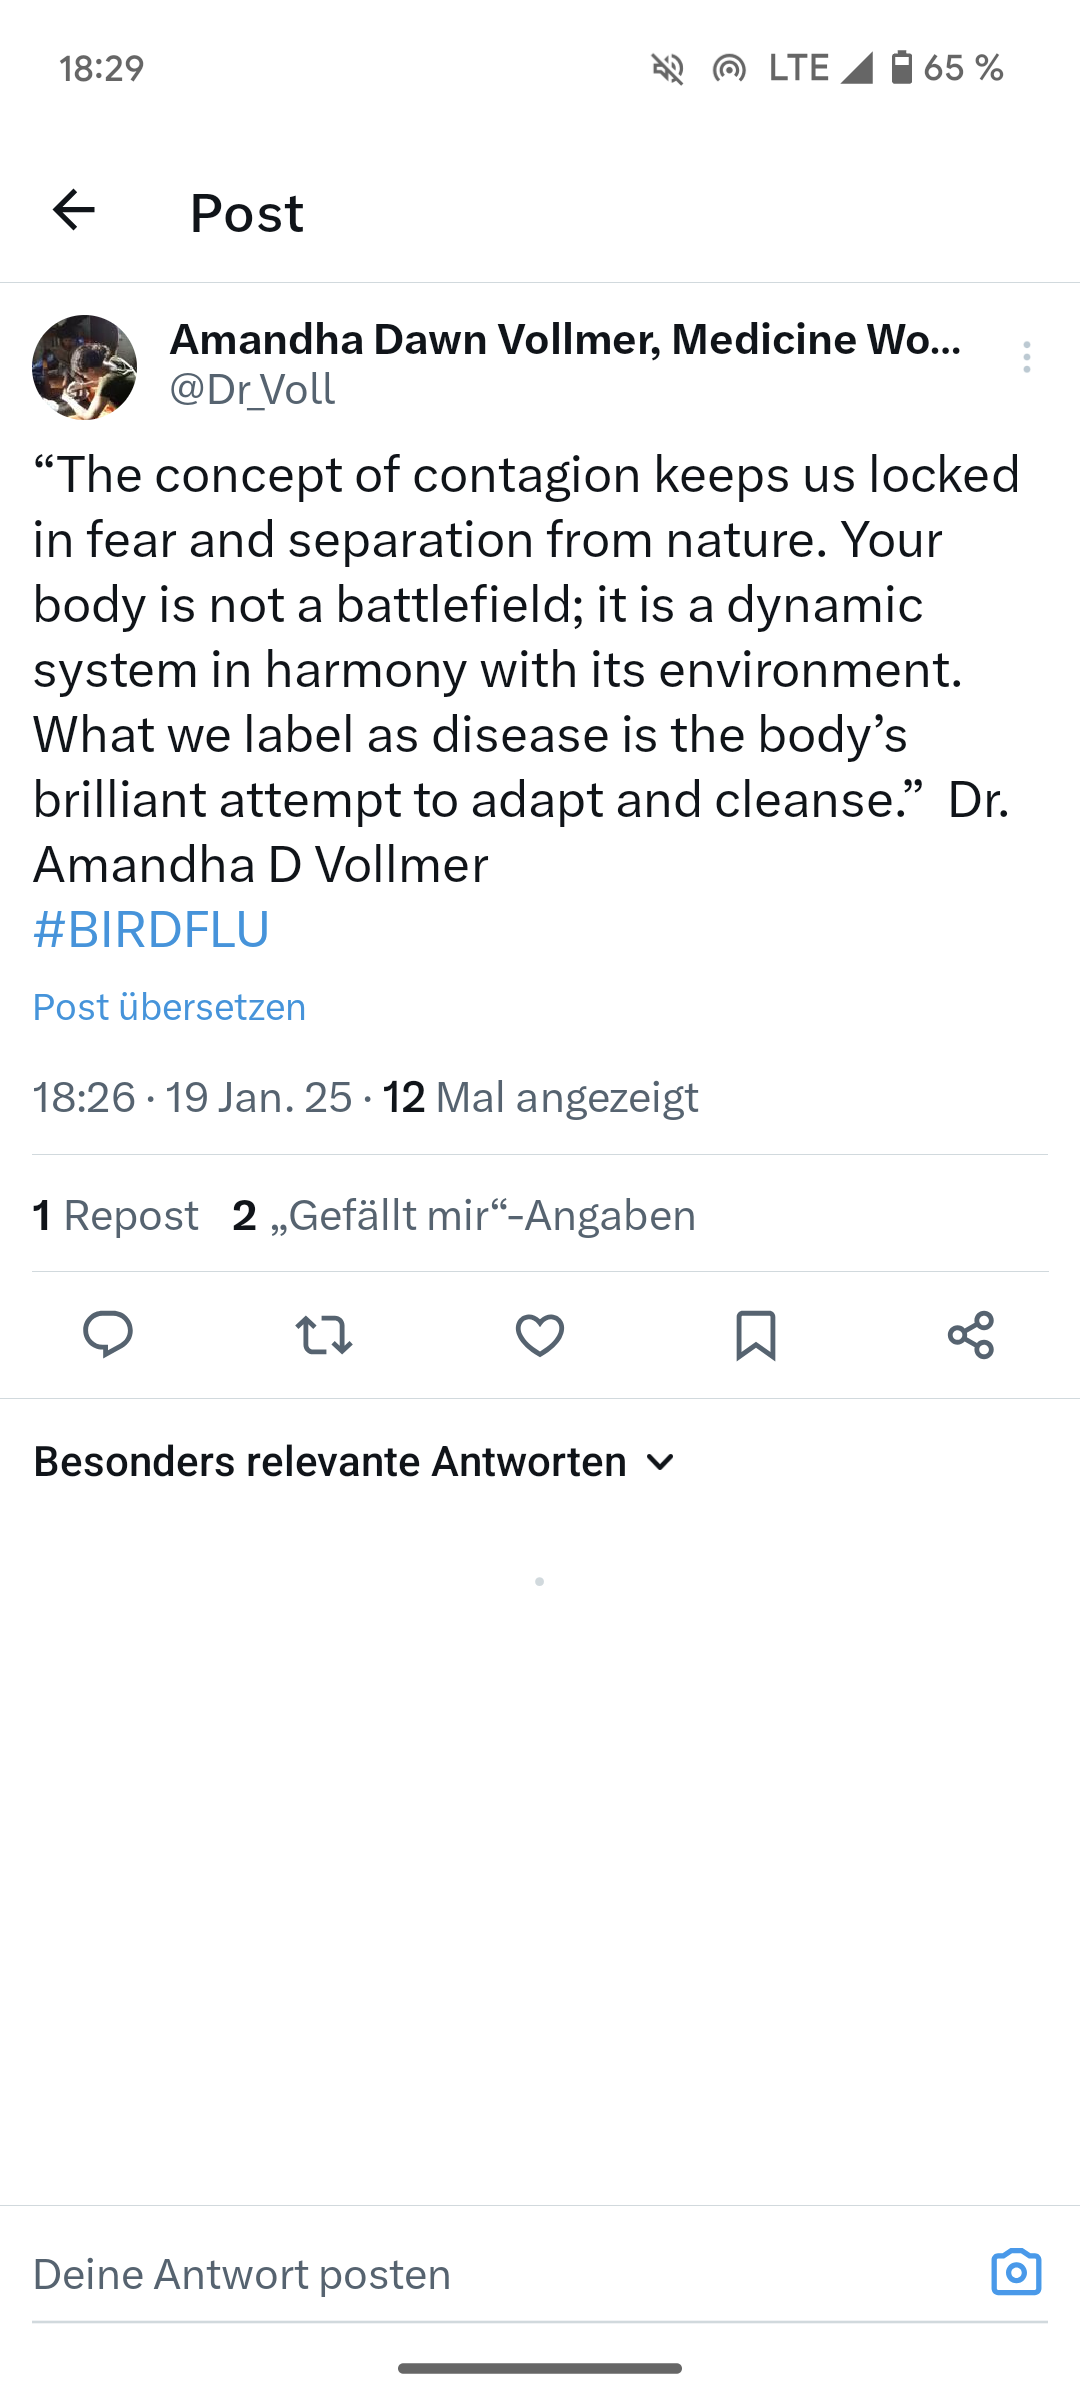Viewport: 1080px width, 2400px height.
Task: Tap the back arrow
Action: pos(74,210)
